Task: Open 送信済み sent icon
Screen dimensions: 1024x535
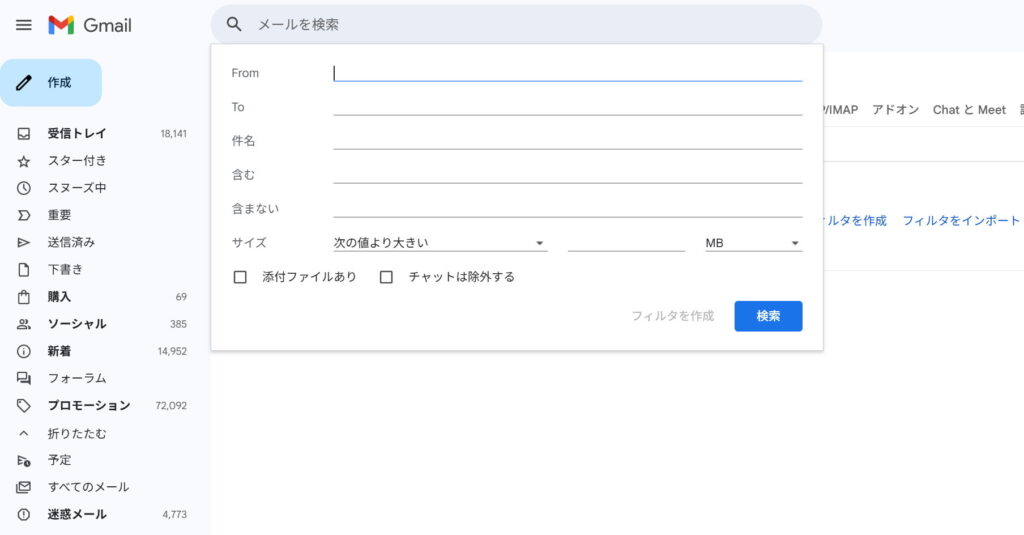Action: click(24, 242)
